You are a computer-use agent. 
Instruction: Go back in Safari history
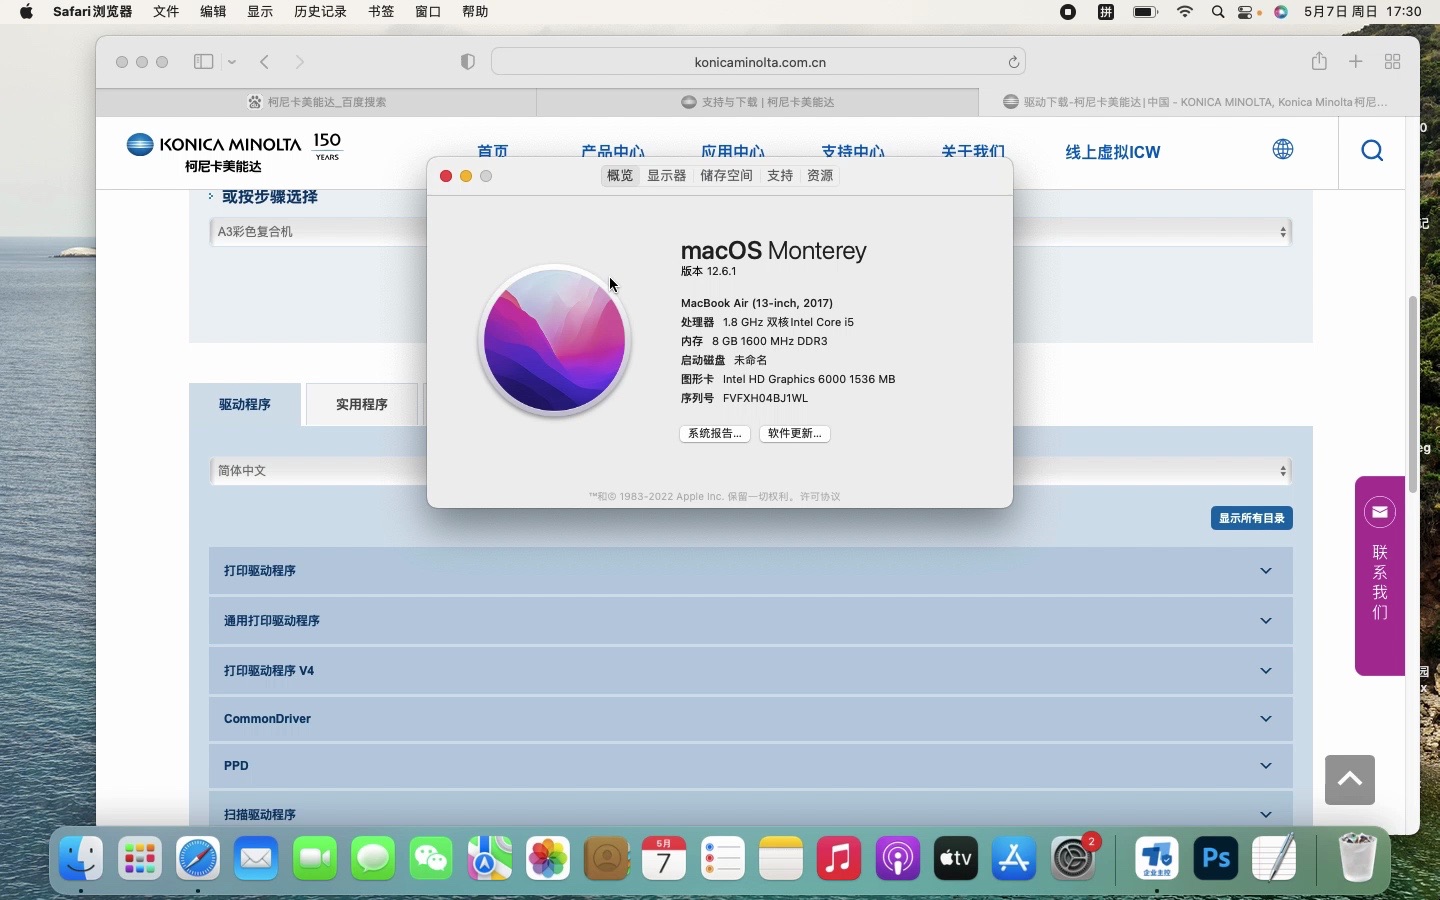265,62
